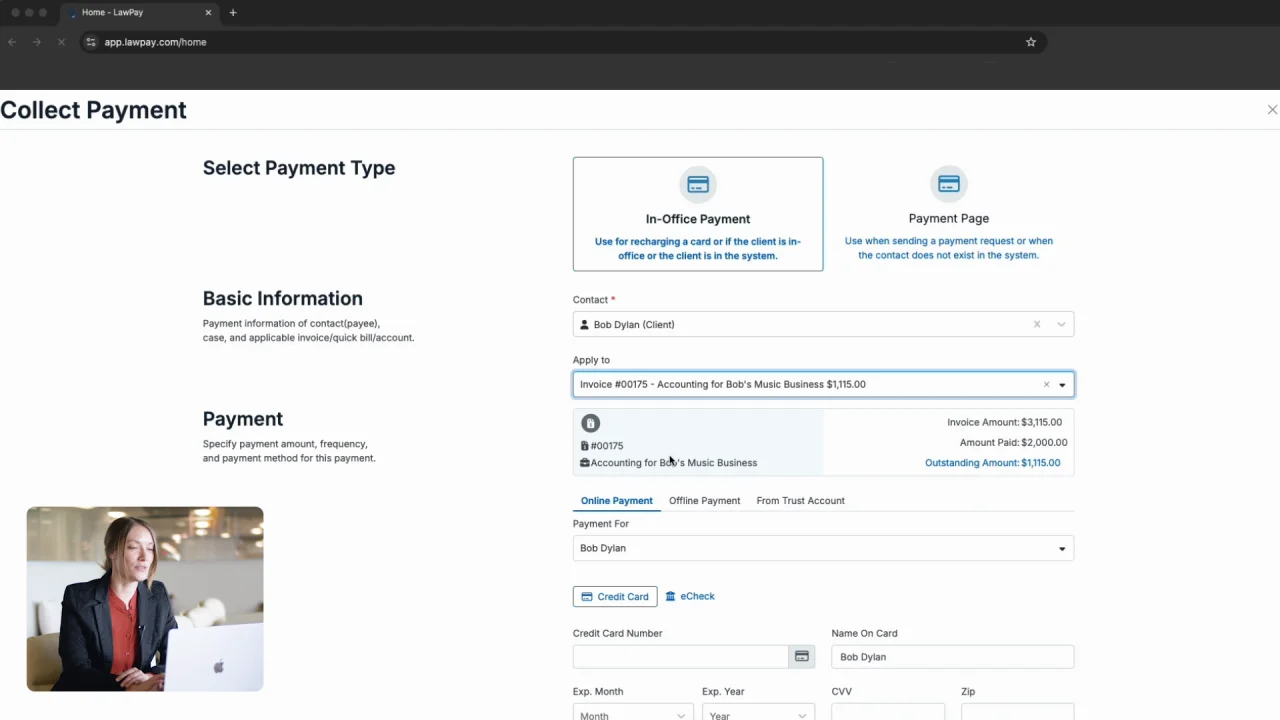Click the browser forward arrow

(x=37, y=42)
